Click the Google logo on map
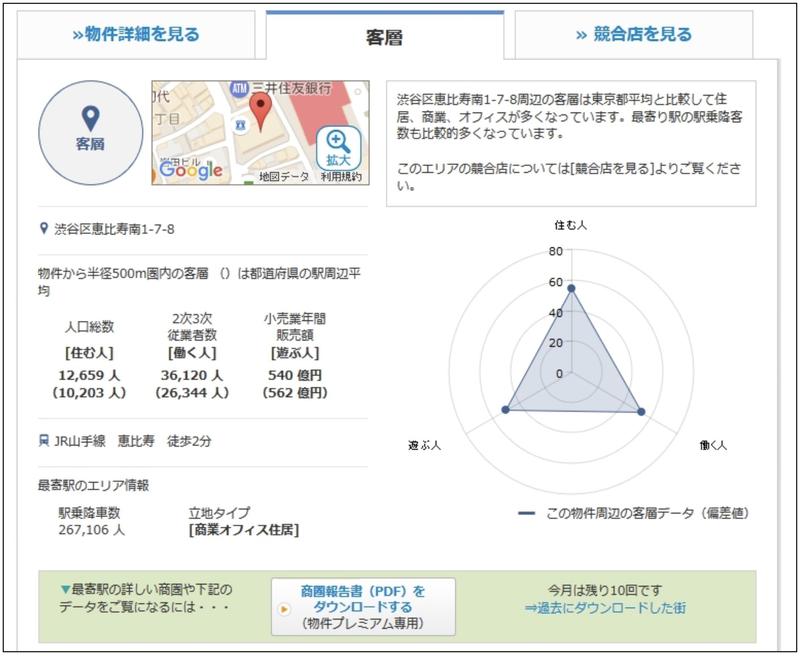Viewport: 800px width, 656px height. (x=191, y=170)
